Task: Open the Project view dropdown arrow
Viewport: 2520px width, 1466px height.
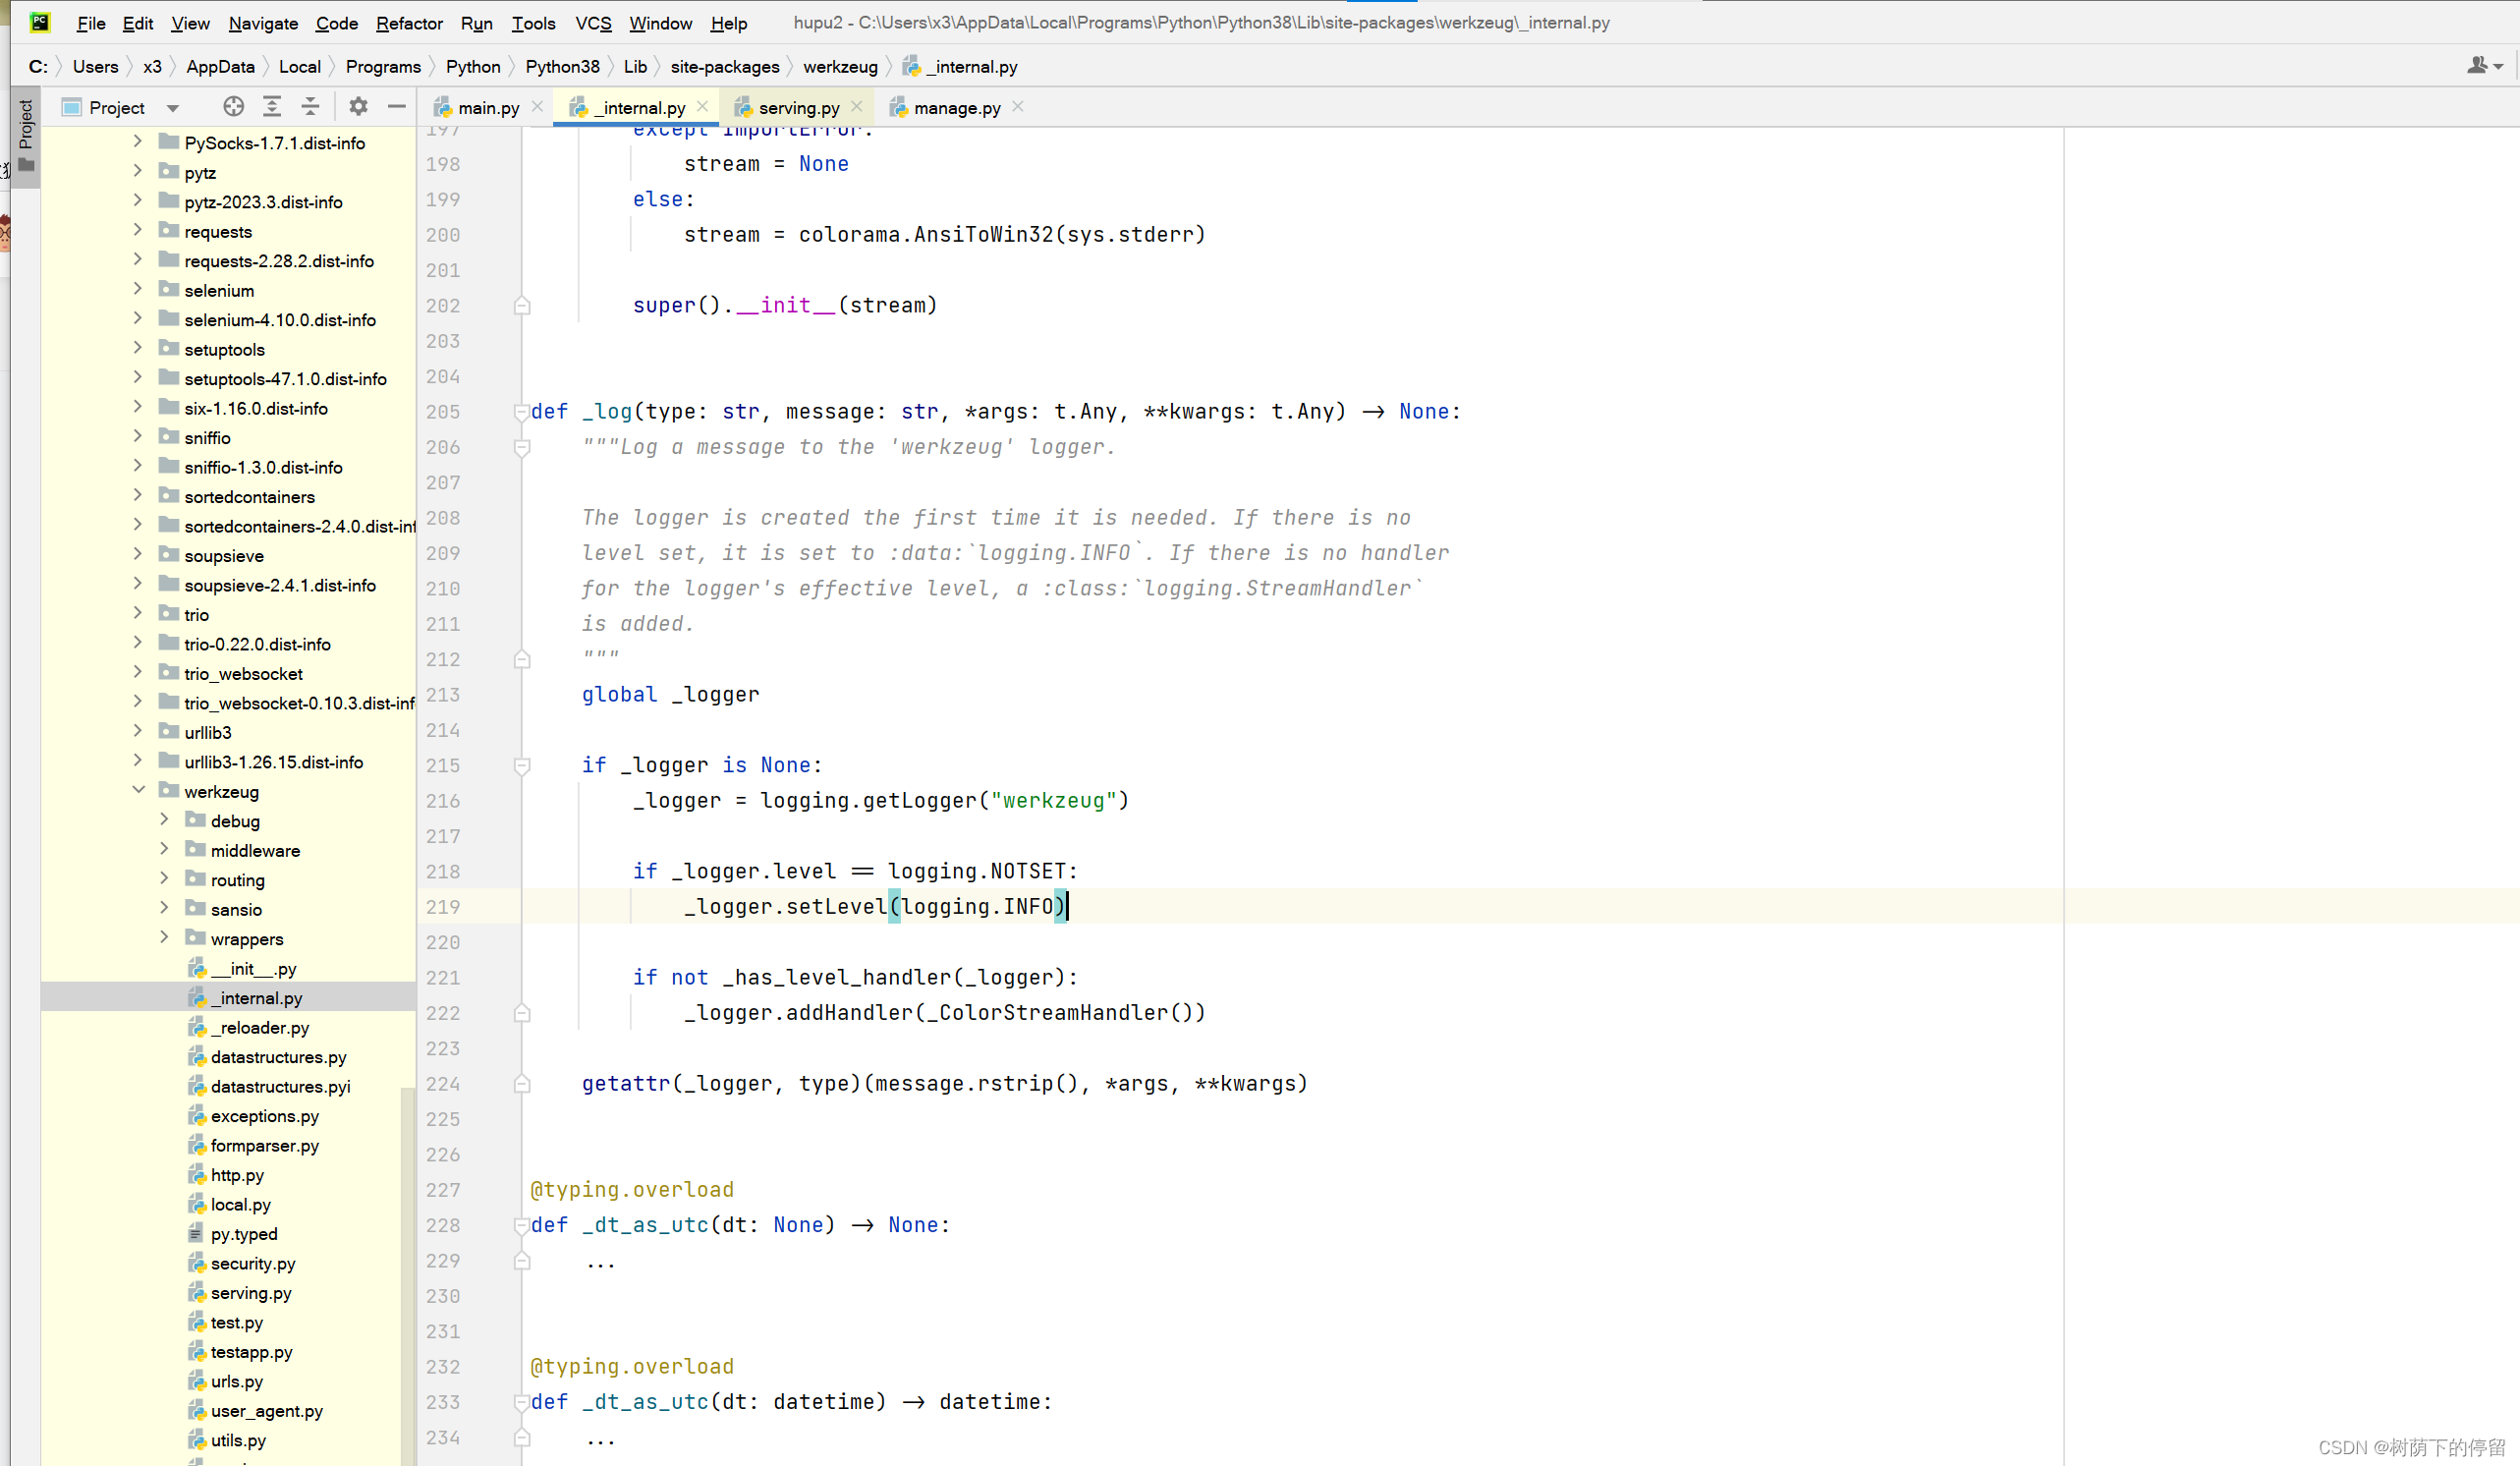Action: [173, 108]
